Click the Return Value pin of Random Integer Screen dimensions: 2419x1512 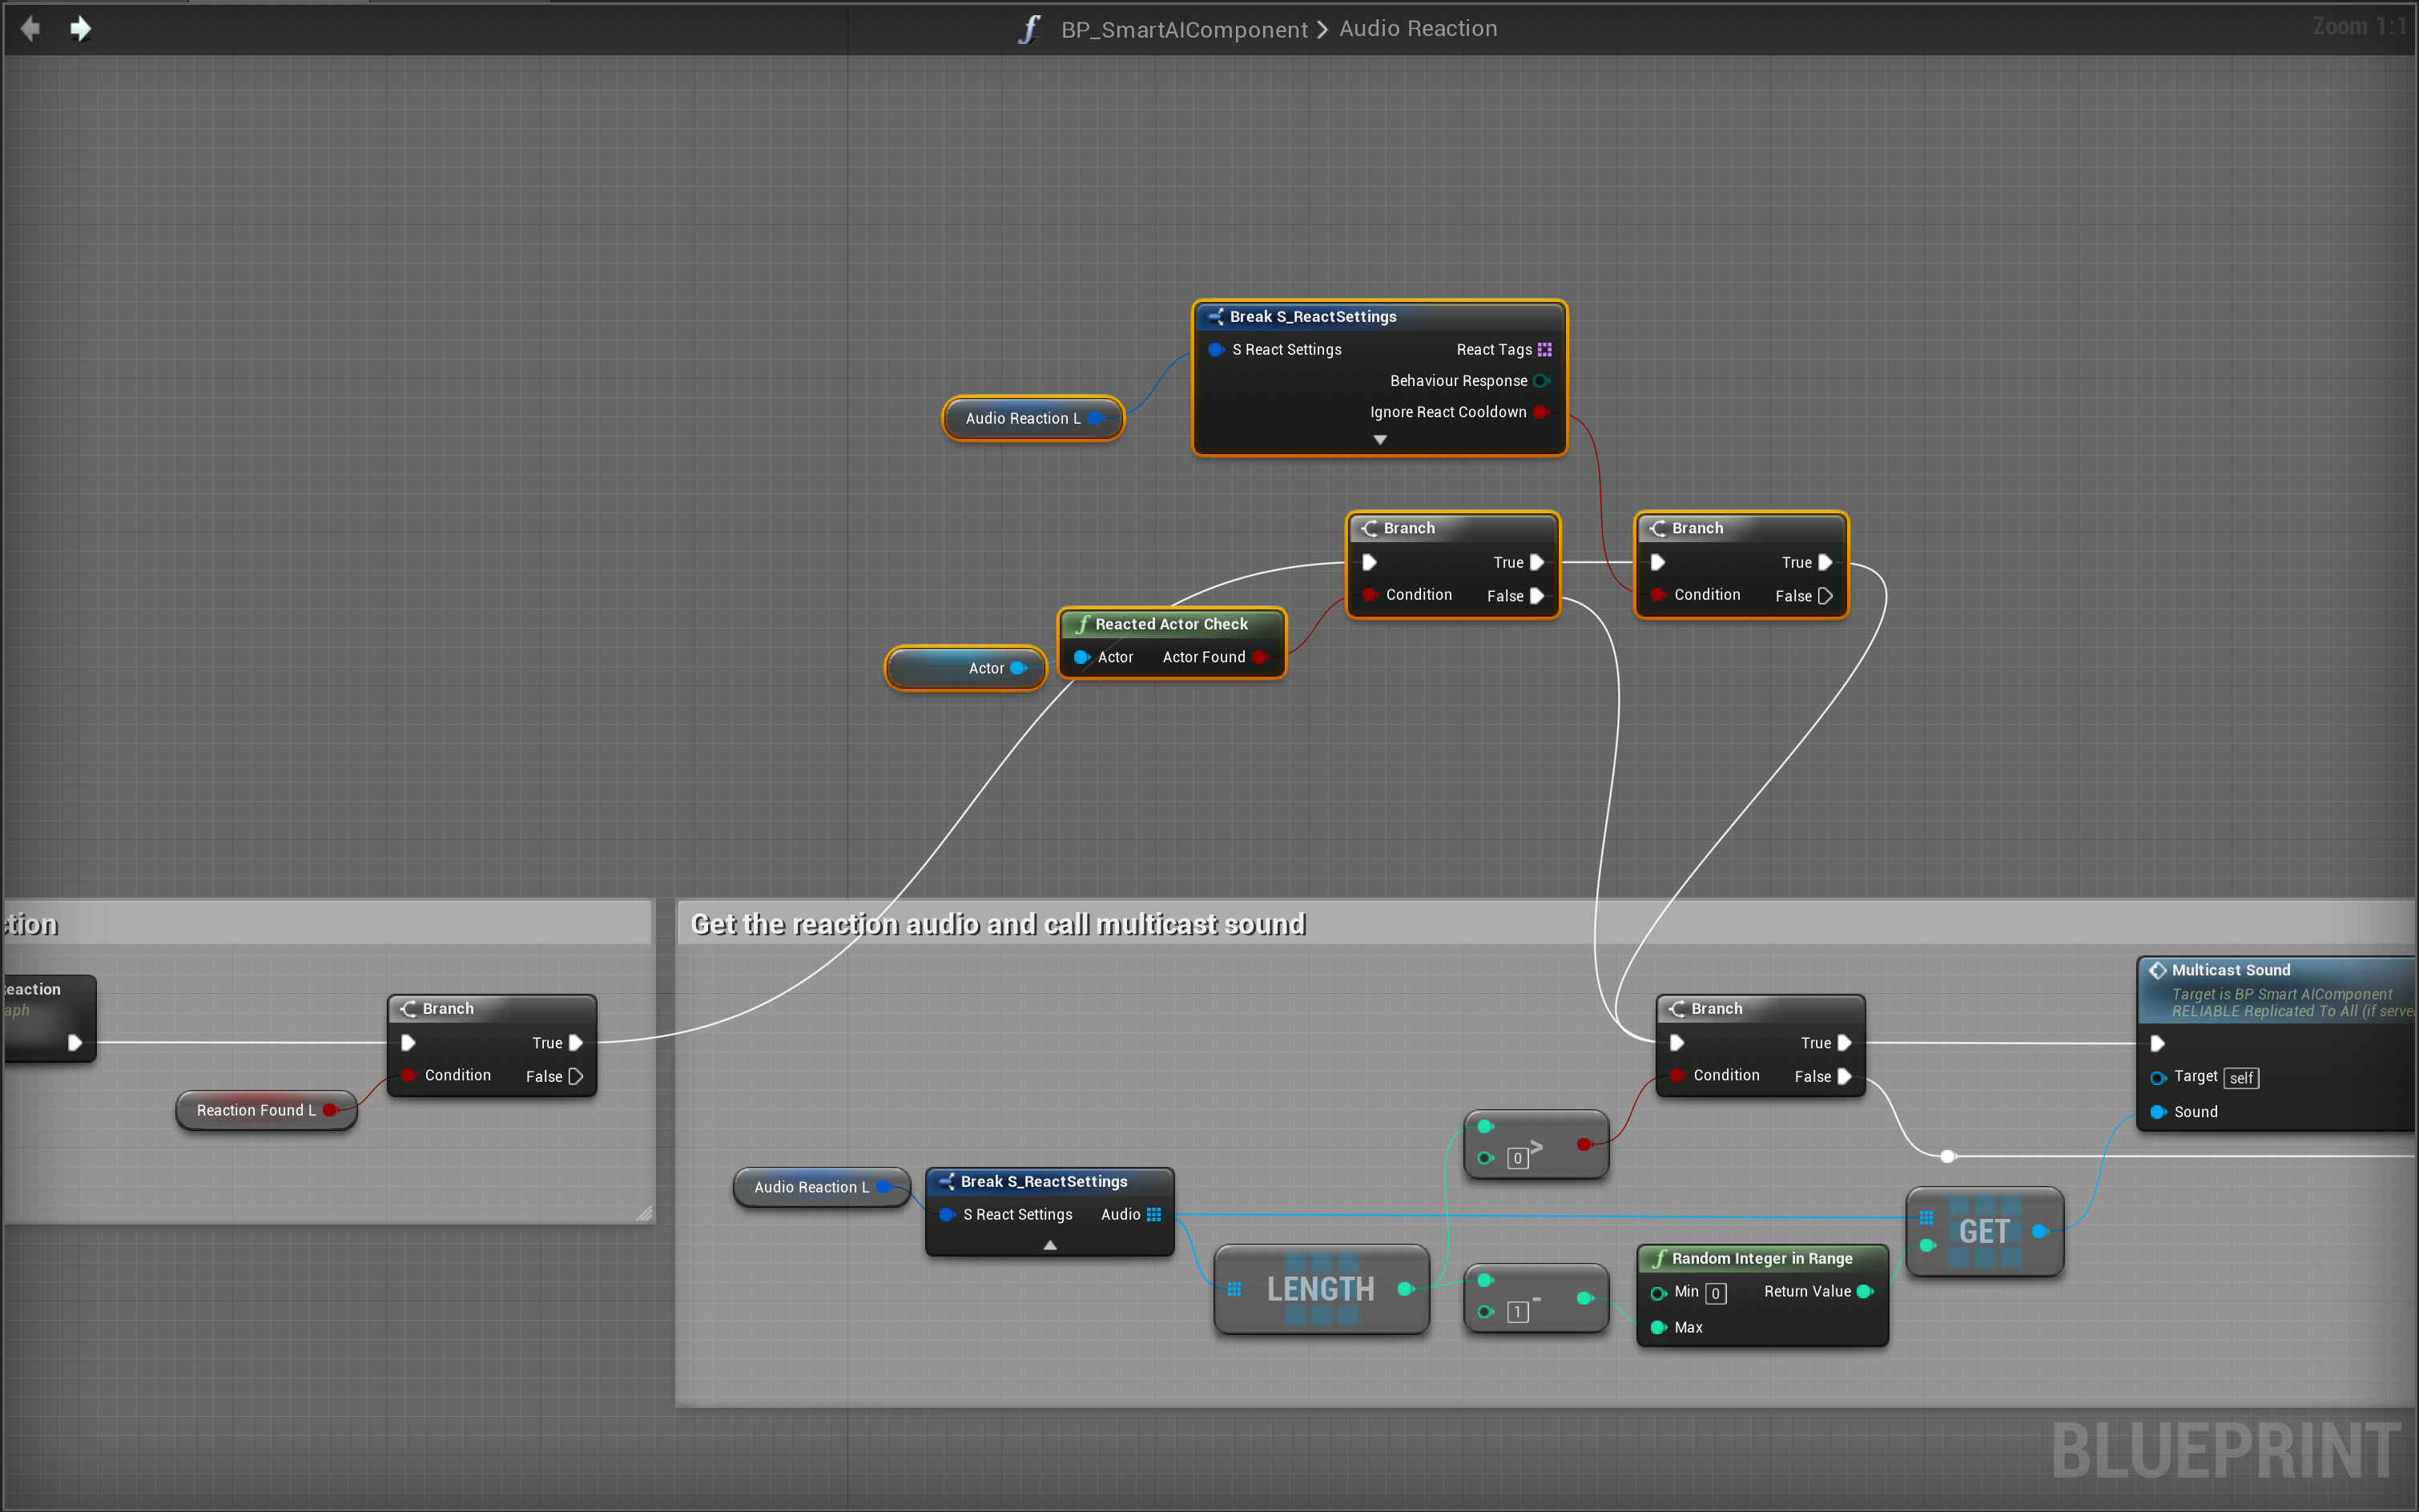(1864, 1292)
